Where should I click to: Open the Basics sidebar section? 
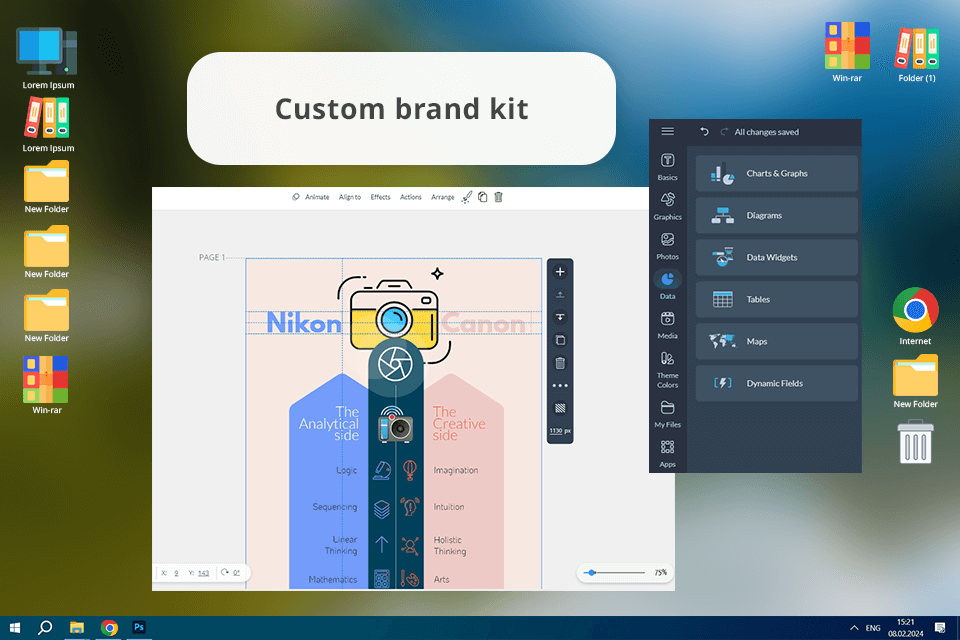point(667,167)
